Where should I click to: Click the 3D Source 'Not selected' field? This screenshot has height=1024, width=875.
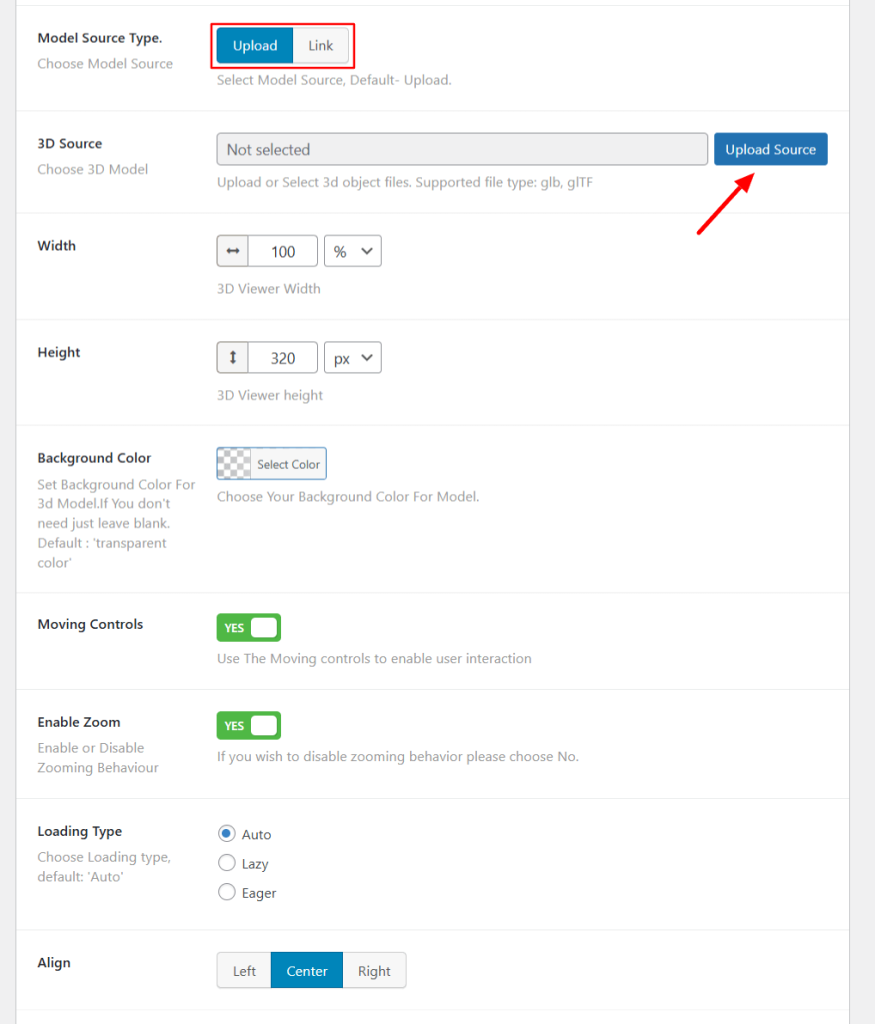[462, 149]
